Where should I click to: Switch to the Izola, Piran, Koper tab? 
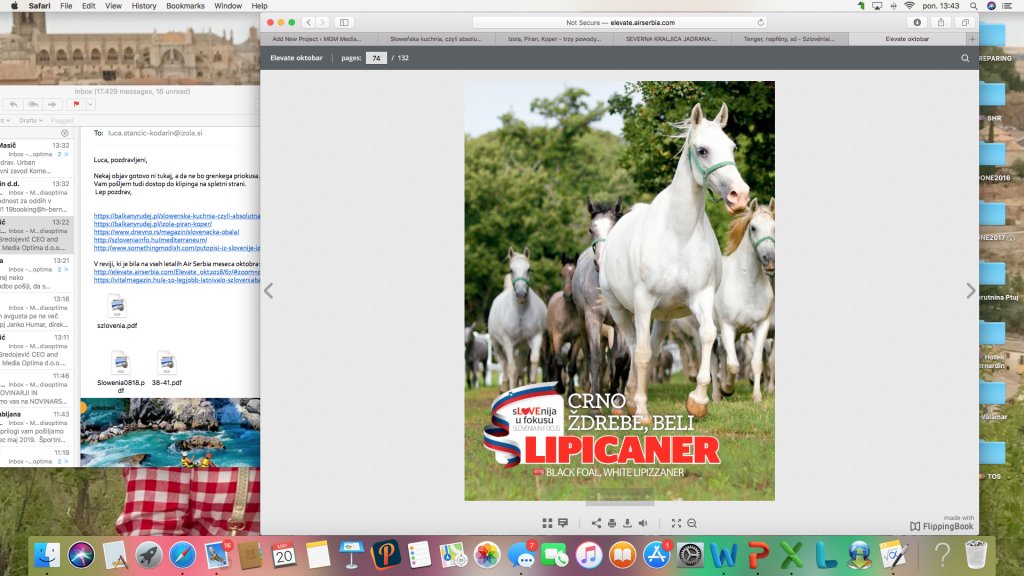pos(554,39)
